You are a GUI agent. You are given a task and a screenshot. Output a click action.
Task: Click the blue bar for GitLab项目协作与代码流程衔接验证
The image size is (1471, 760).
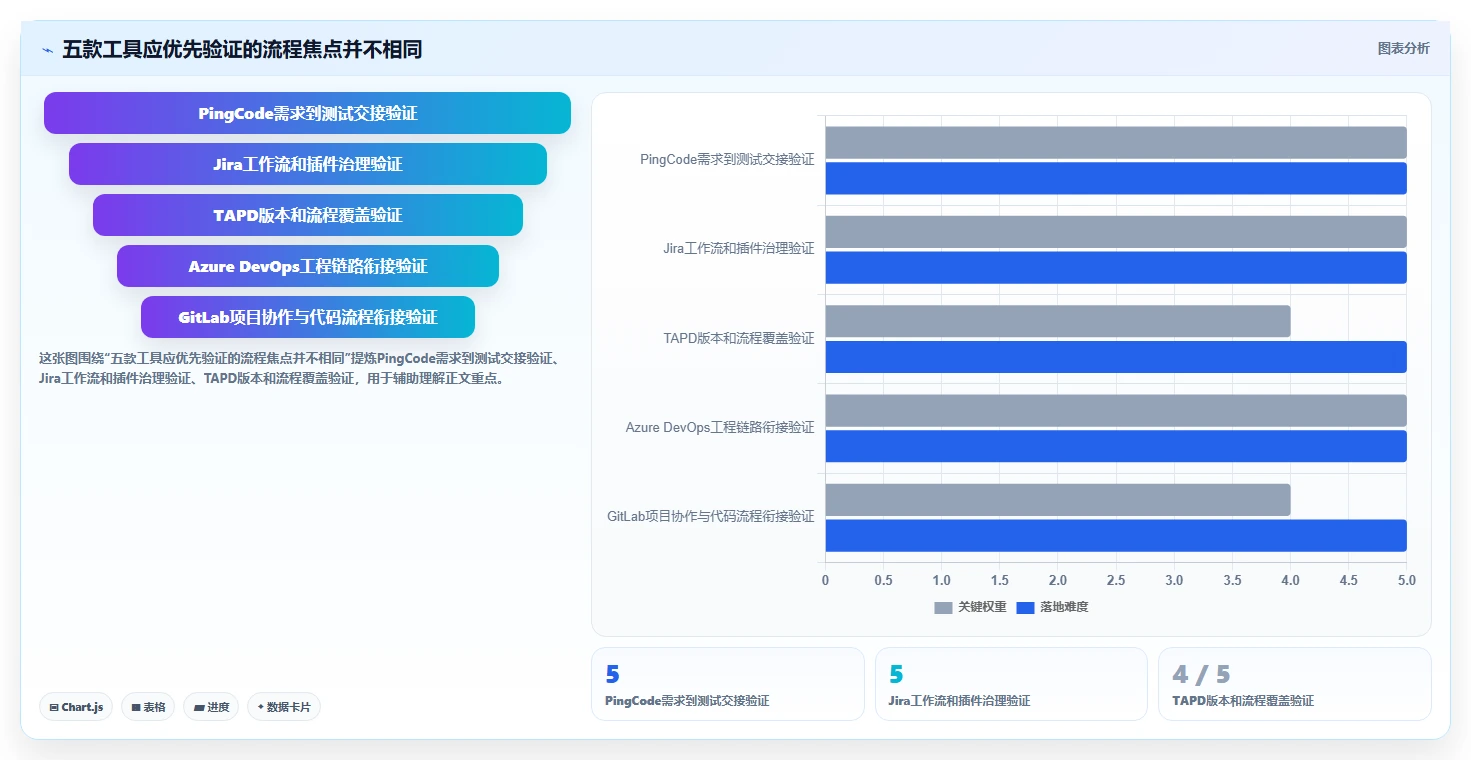[1116, 536]
